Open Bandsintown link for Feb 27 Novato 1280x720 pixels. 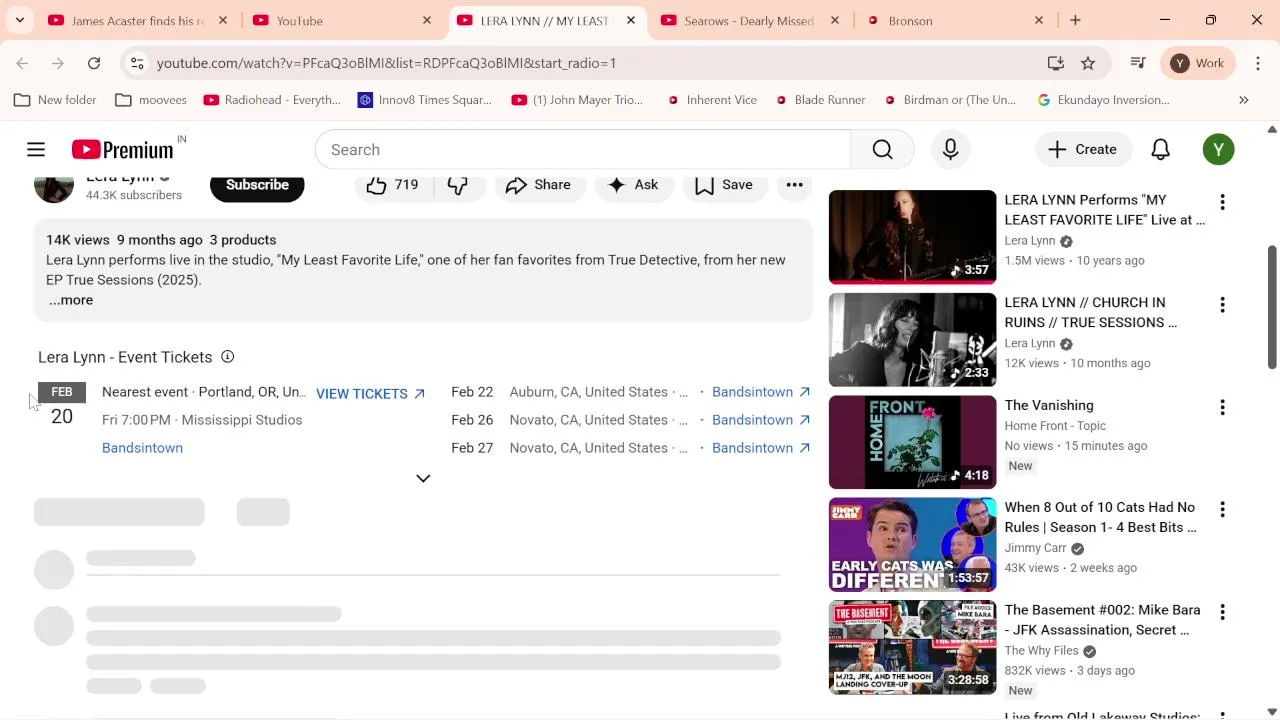tap(761, 448)
